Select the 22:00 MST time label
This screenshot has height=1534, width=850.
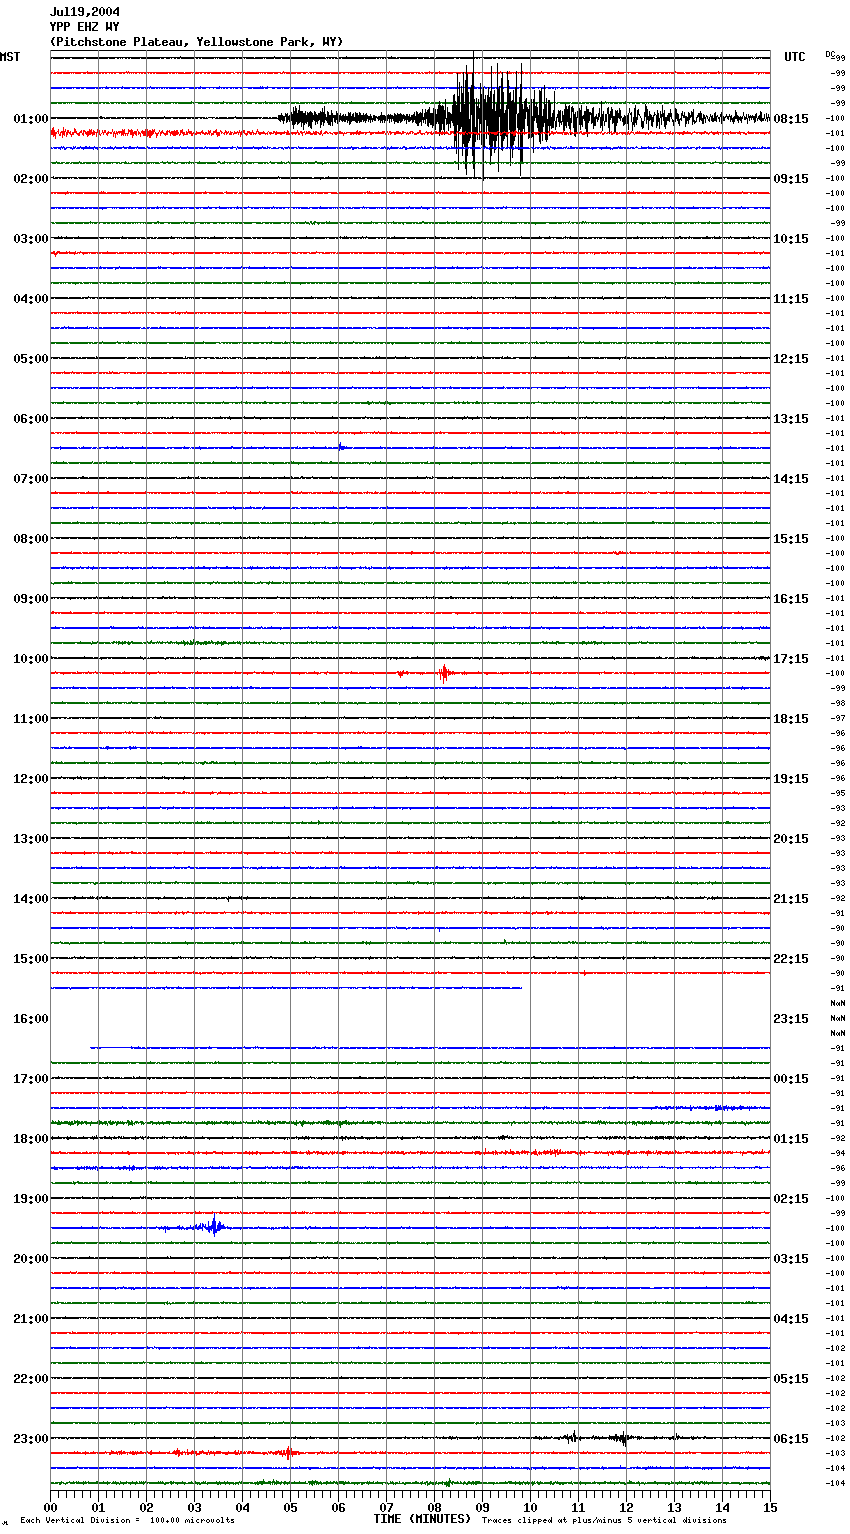pyautogui.click(x=31, y=1379)
